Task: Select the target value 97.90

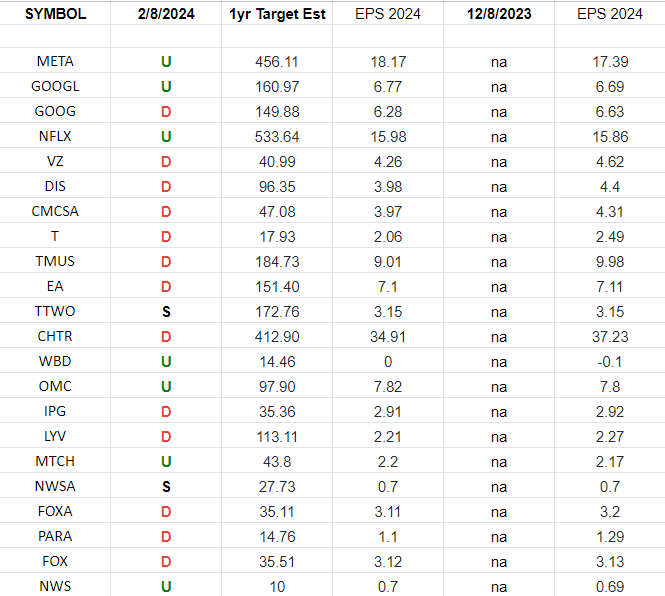Action: point(277,387)
